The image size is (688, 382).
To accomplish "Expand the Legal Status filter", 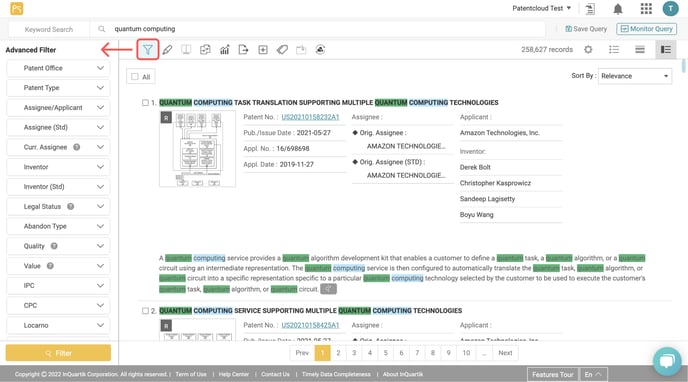I will coord(58,207).
